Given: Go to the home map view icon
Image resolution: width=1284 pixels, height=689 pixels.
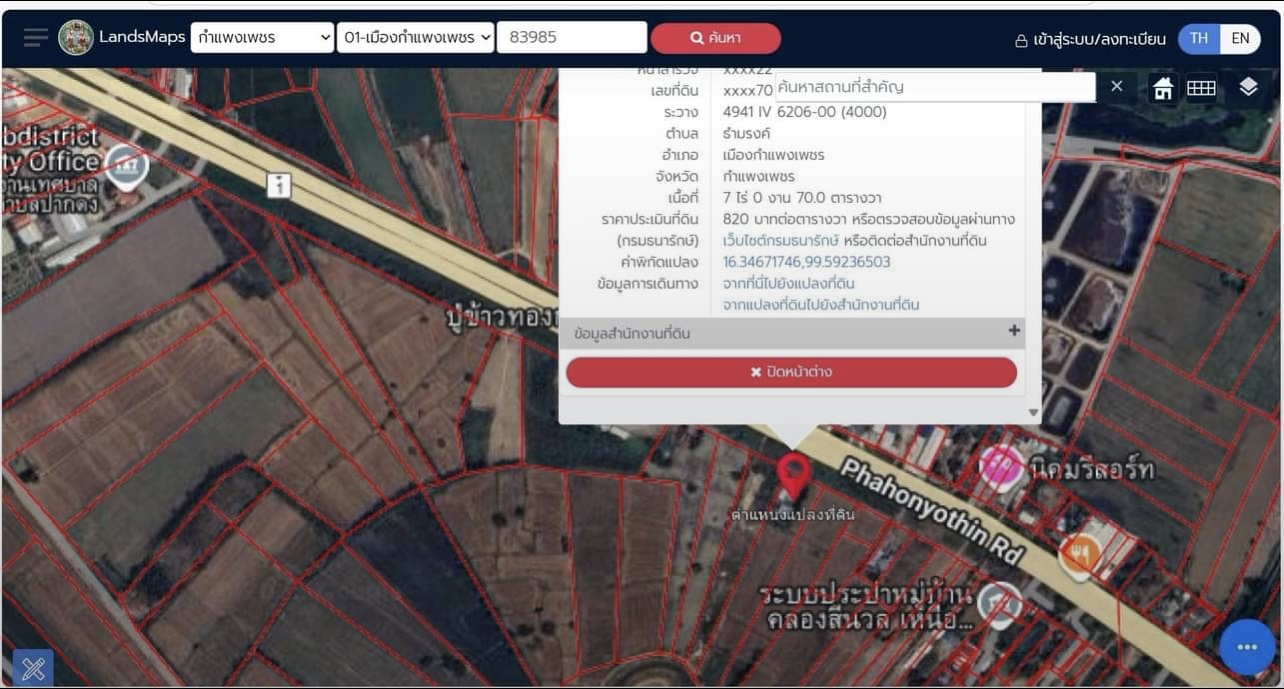Looking at the screenshot, I should click(1163, 88).
